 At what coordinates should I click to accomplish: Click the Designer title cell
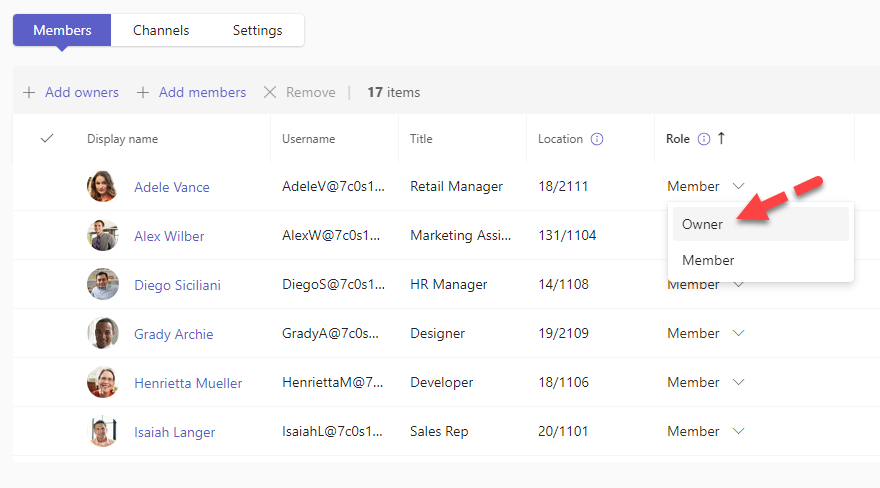point(437,333)
